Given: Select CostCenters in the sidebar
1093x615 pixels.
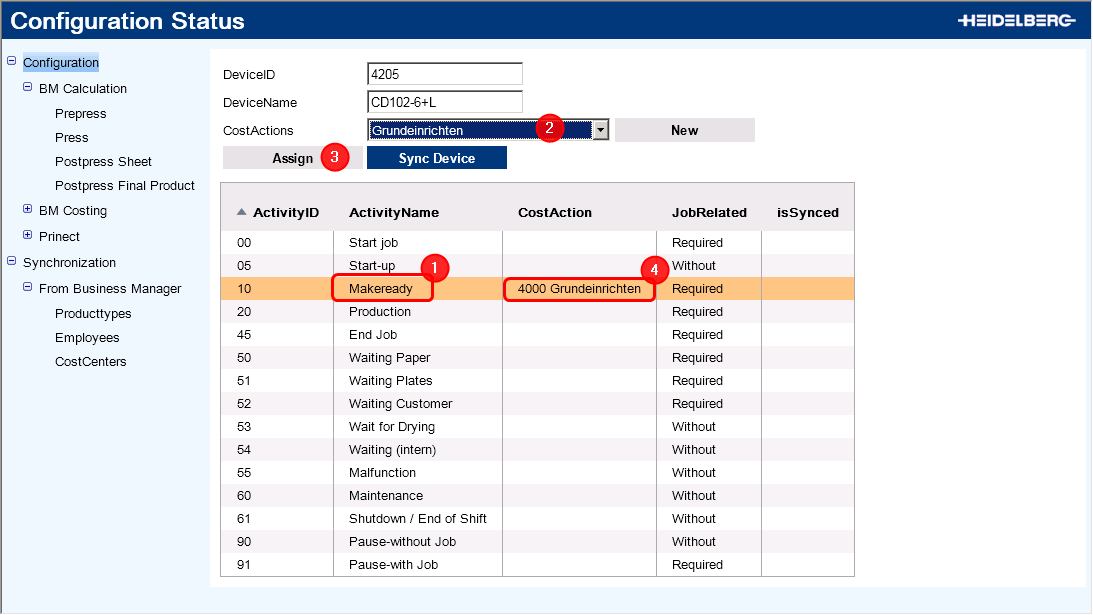Looking at the screenshot, I should [x=90, y=362].
